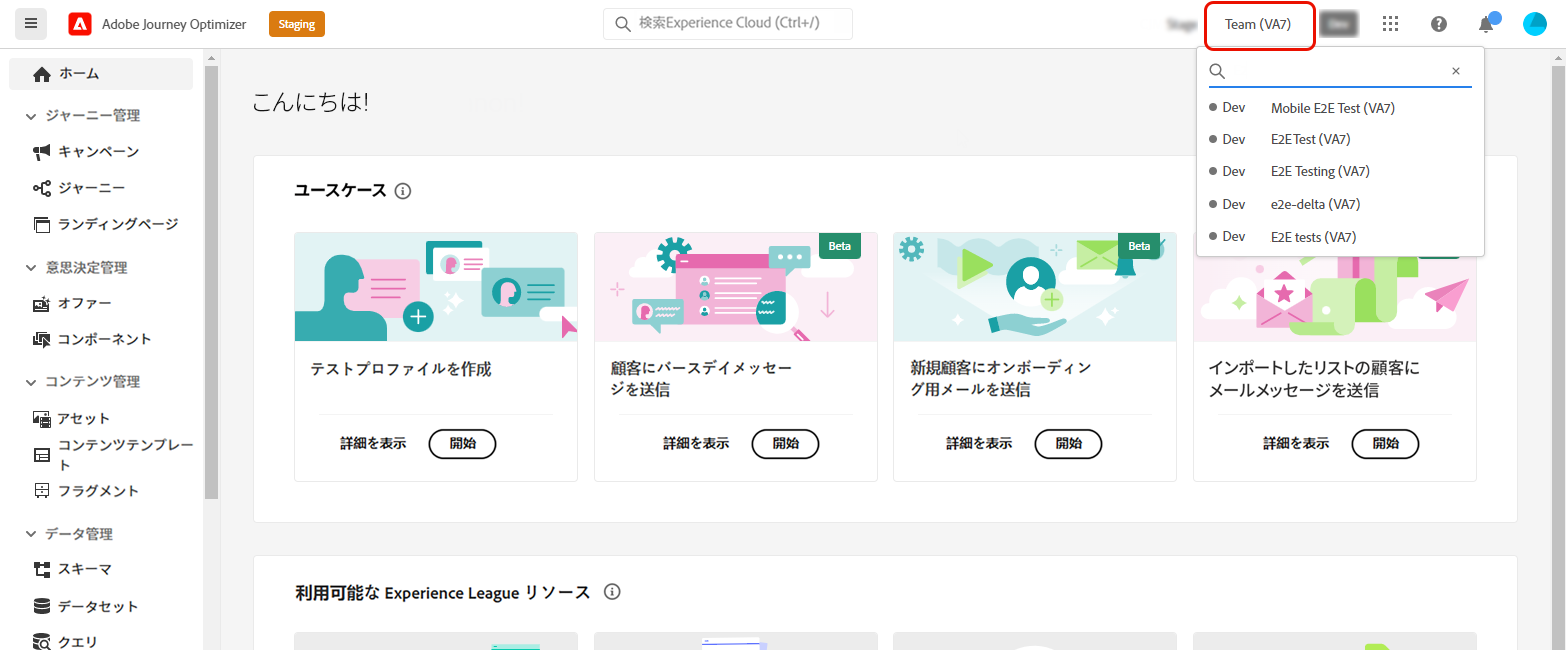Start 顧客にバースデイメッセージを送信 with 開始

coord(786,443)
